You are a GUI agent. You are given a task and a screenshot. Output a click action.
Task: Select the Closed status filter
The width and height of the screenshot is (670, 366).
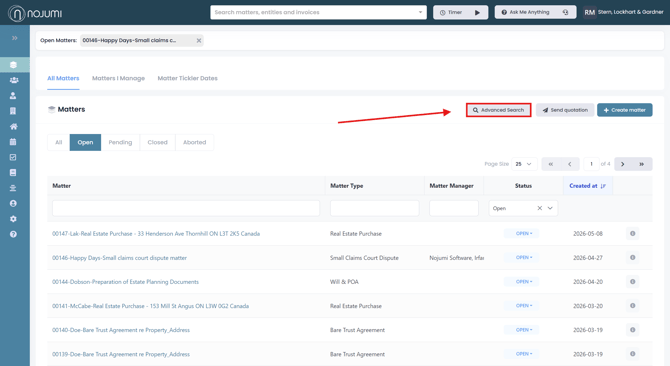coord(157,142)
